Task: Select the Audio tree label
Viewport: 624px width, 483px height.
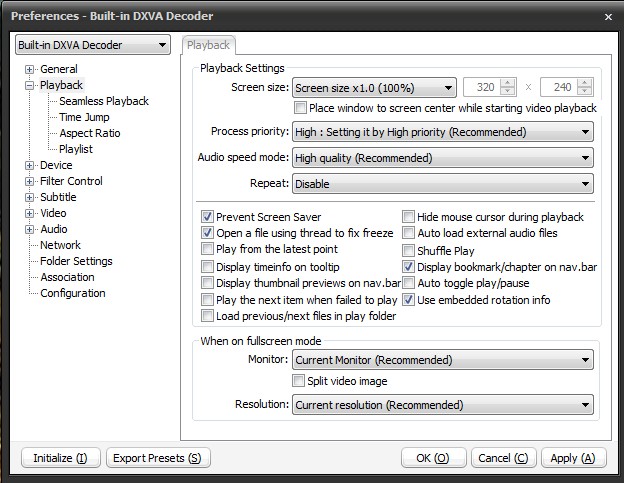Action: (54, 229)
